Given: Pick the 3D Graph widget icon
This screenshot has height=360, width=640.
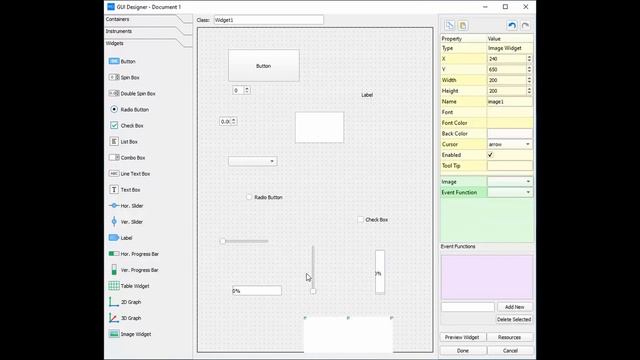Looking at the screenshot, I should click(x=114, y=318).
